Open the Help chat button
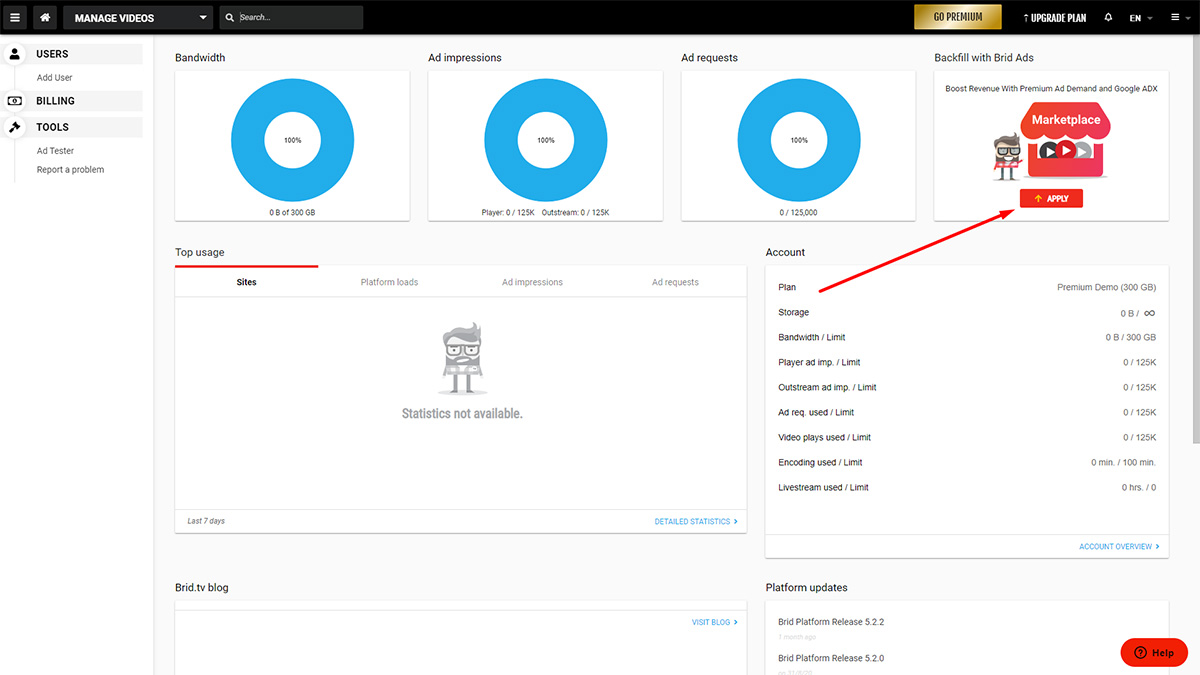The image size is (1200, 675). coord(1154,652)
